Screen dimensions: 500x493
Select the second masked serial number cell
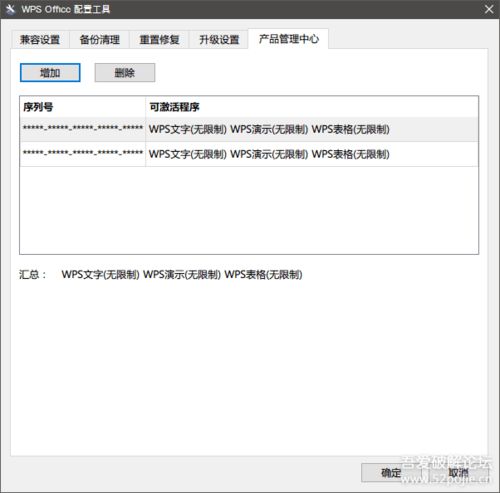[83, 154]
